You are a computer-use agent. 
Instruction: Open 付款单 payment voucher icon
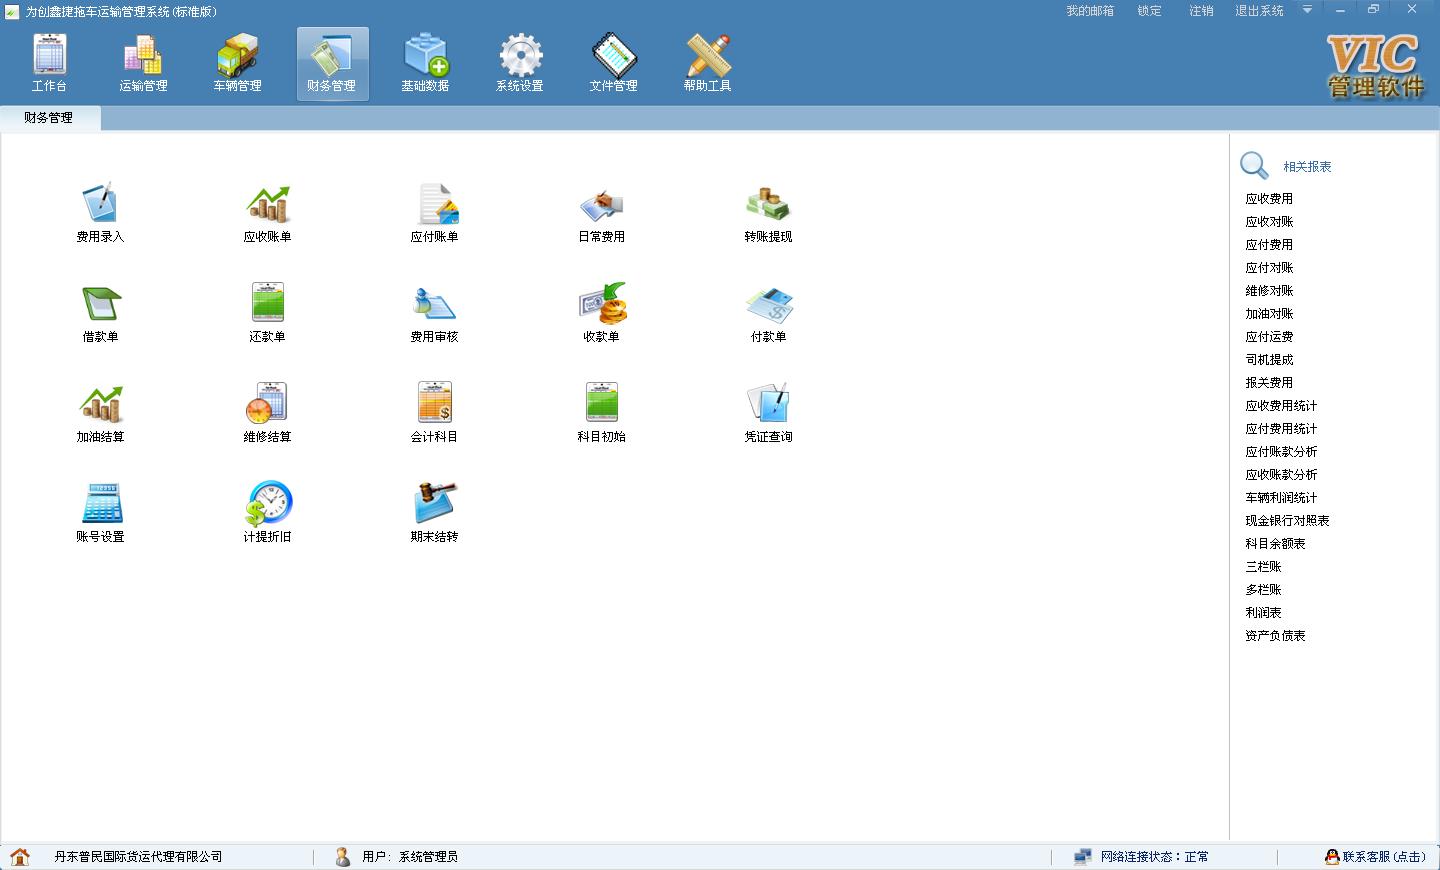click(x=768, y=313)
